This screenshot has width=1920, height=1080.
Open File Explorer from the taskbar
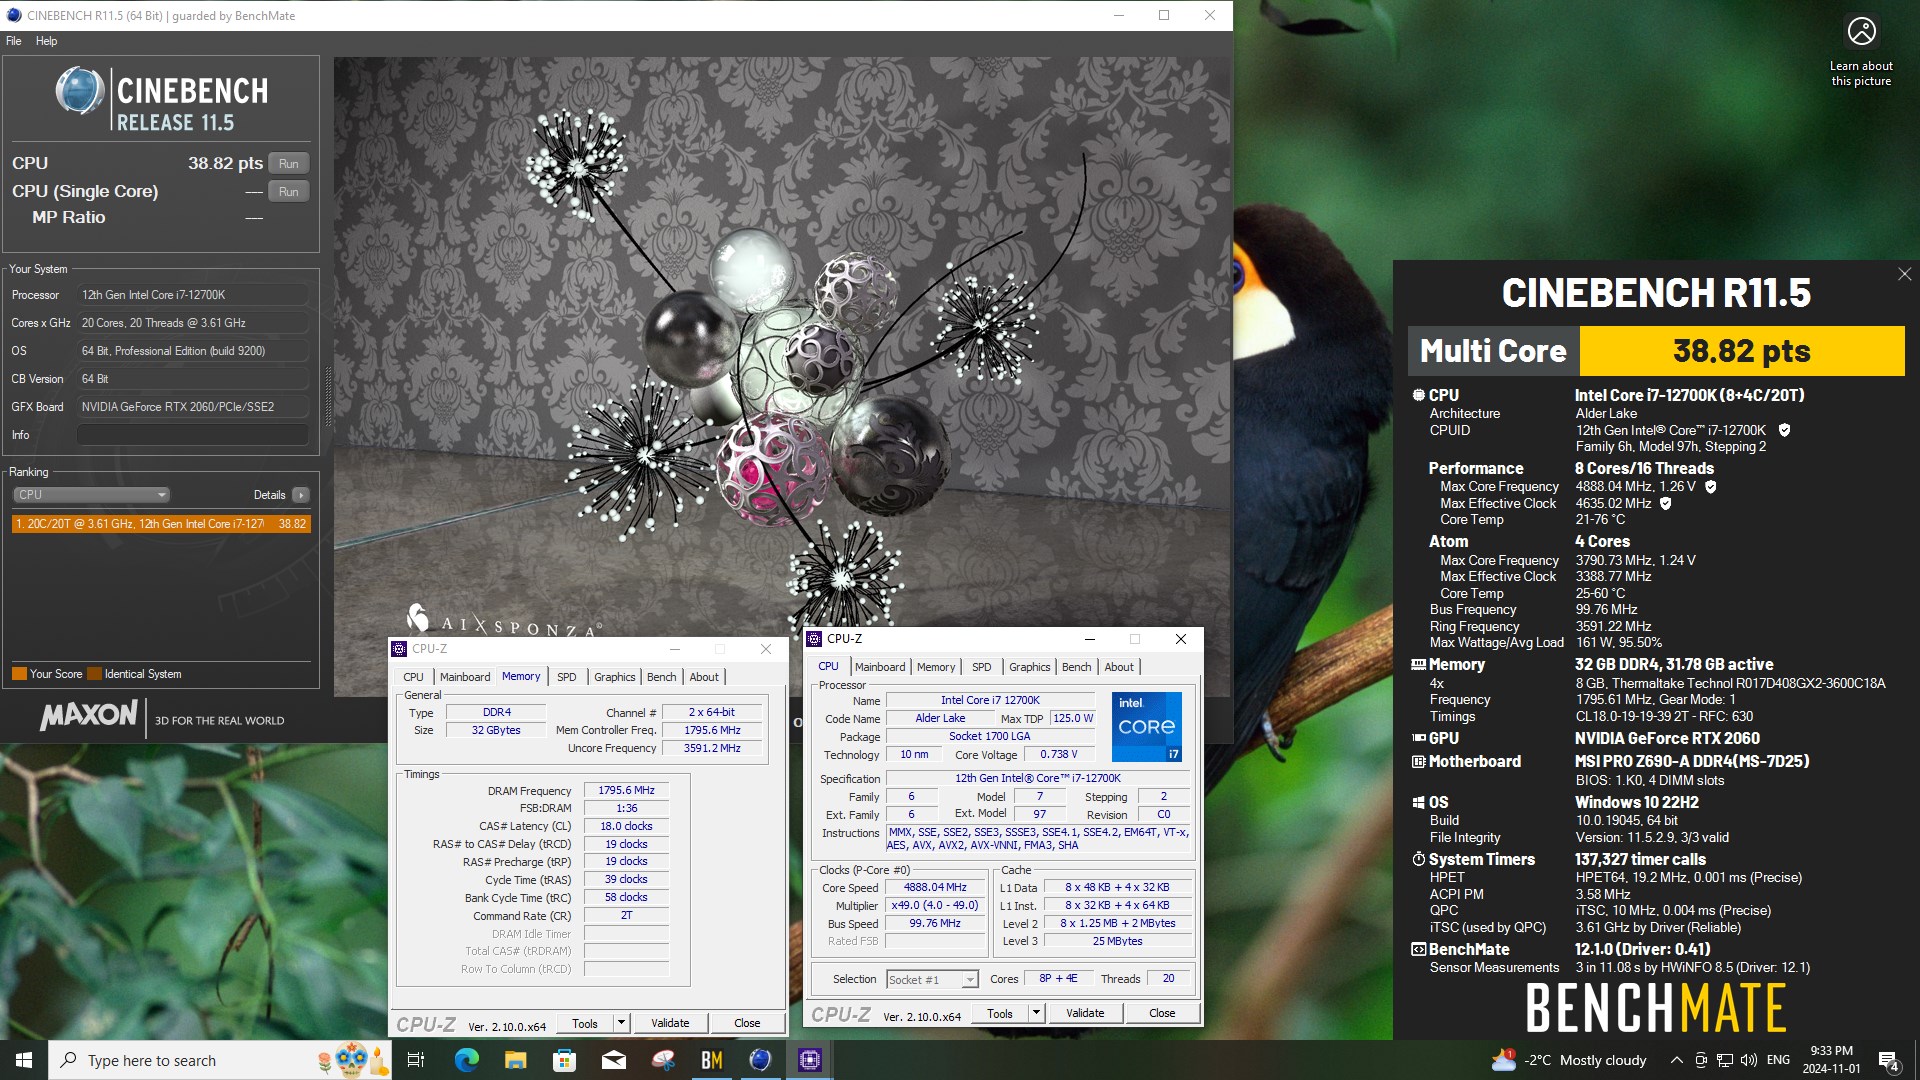tap(515, 1060)
